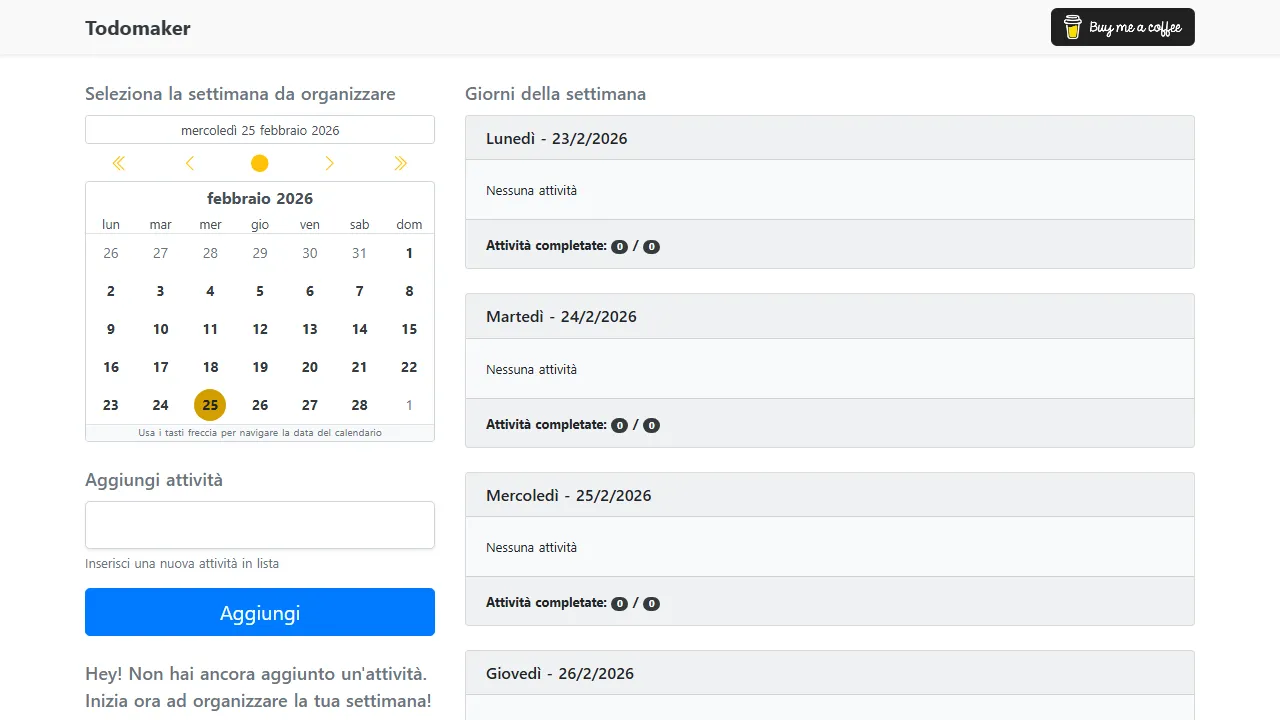
Task: Go back one month using the left arrow
Action: coord(189,163)
